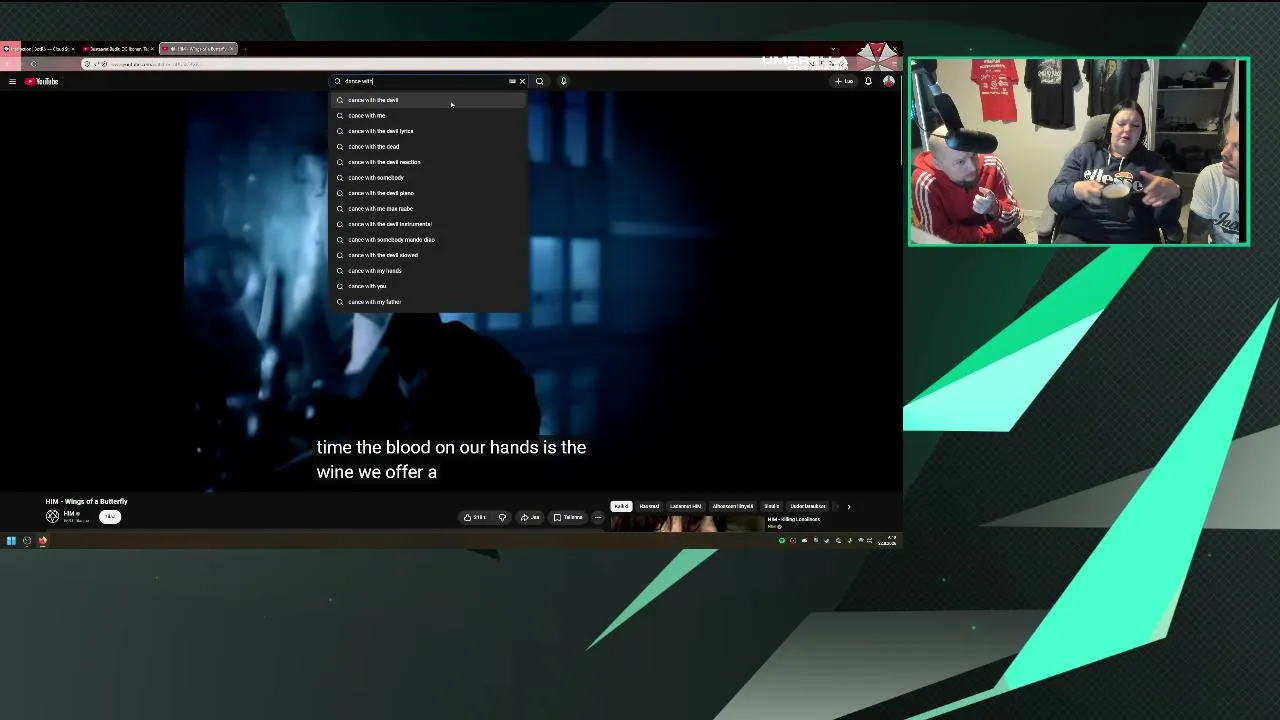Choose suggestion "dance with me"
The image size is (1280, 720).
430,116
